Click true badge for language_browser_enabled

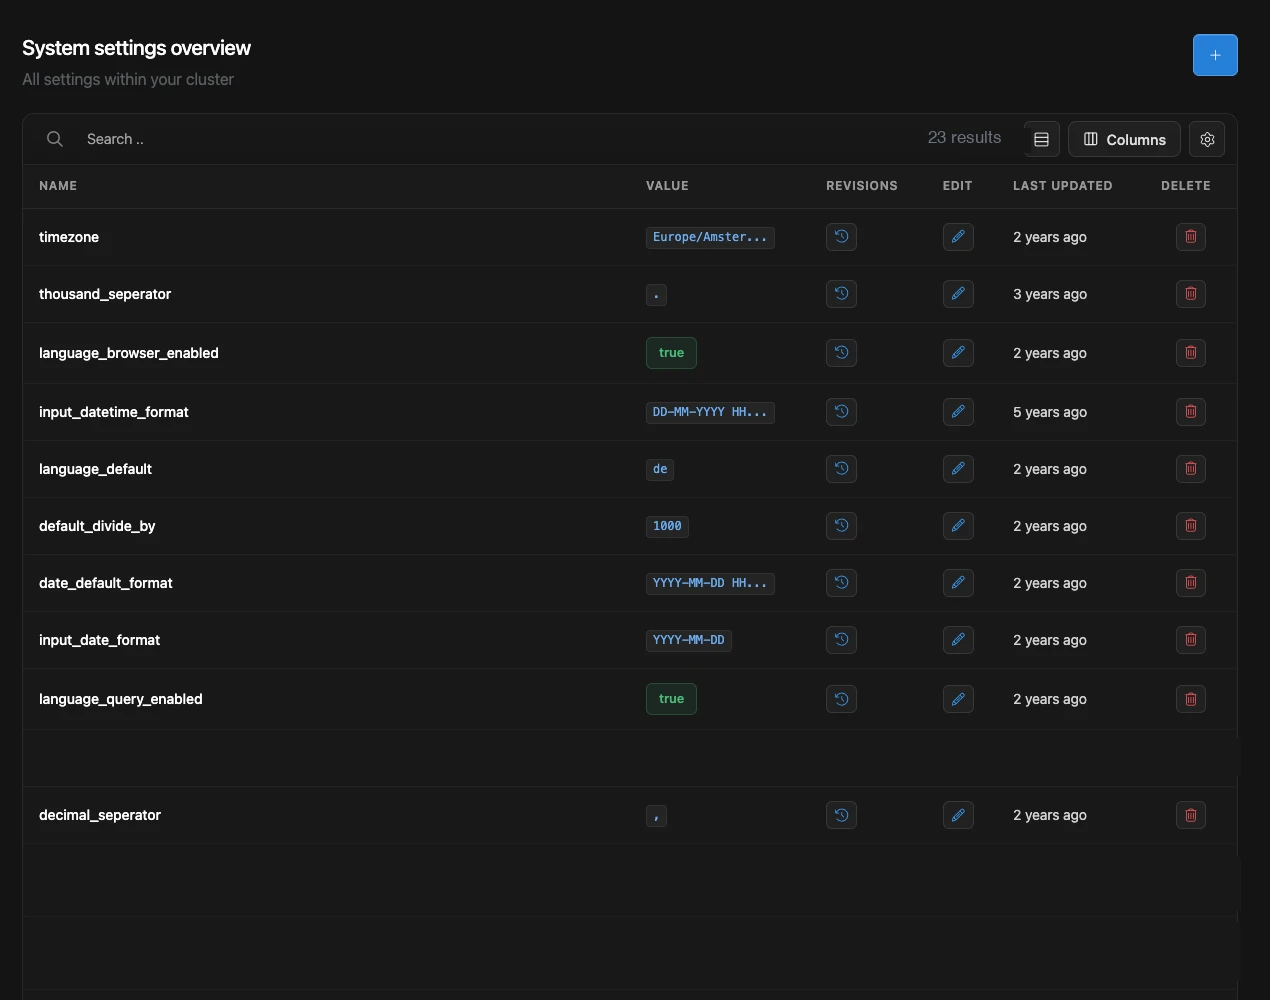coord(671,353)
